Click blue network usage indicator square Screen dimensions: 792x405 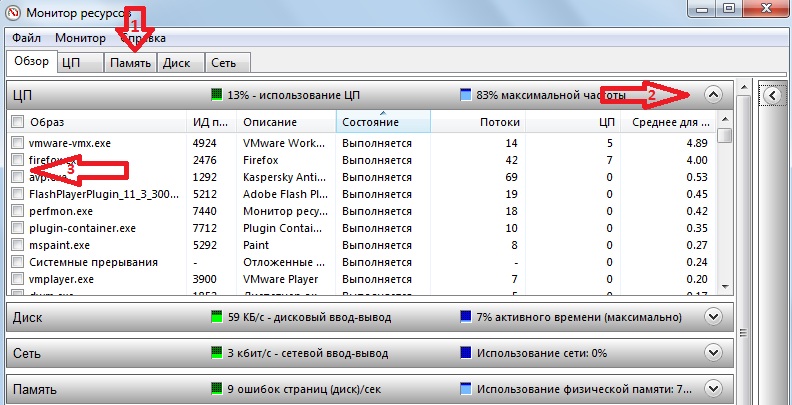[466, 352]
